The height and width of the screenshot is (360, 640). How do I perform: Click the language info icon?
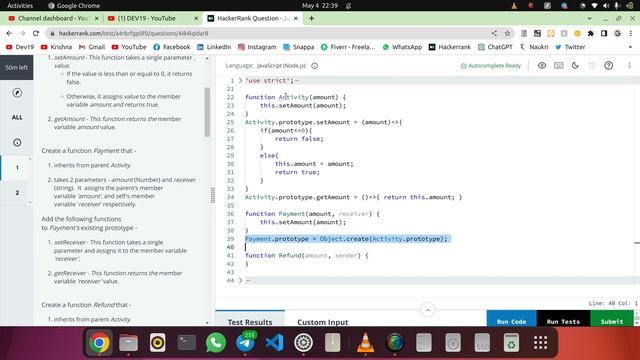[314, 66]
